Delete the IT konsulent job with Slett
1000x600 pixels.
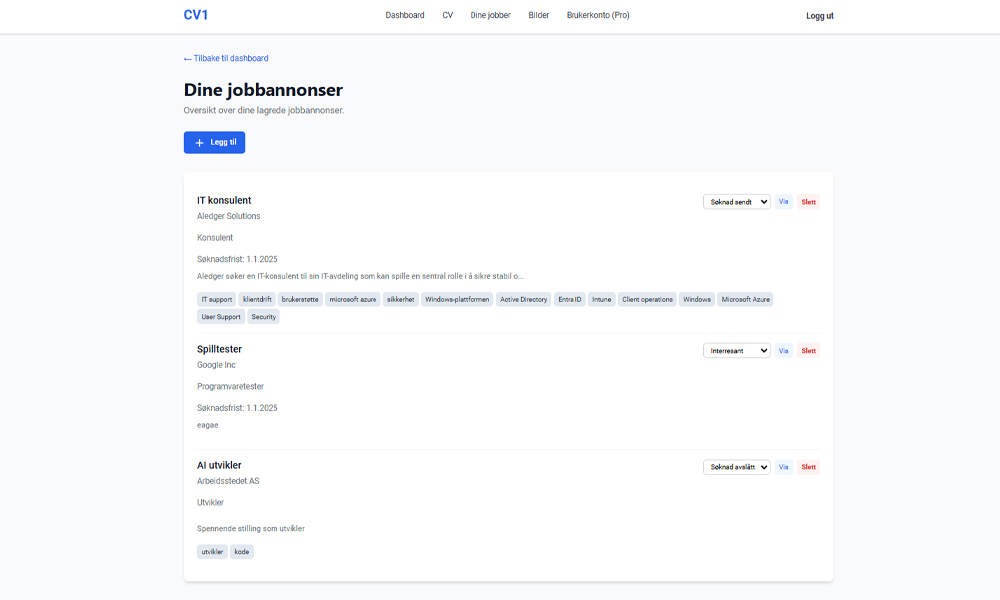809,202
